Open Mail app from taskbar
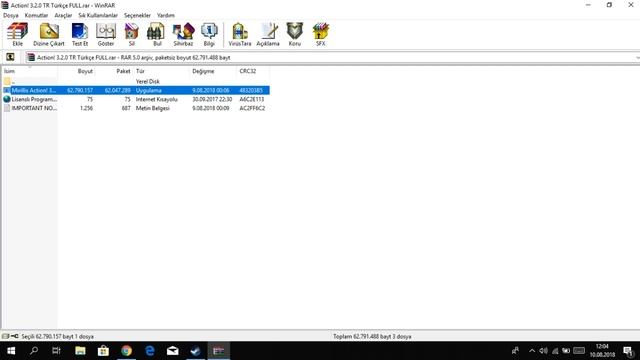 [x=173, y=351]
